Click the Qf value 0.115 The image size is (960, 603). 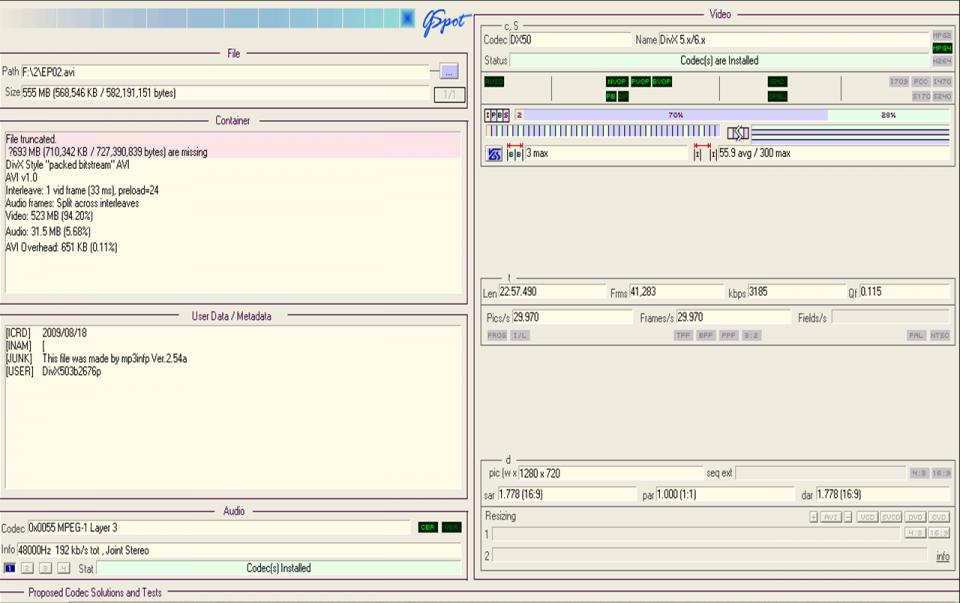point(904,292)
